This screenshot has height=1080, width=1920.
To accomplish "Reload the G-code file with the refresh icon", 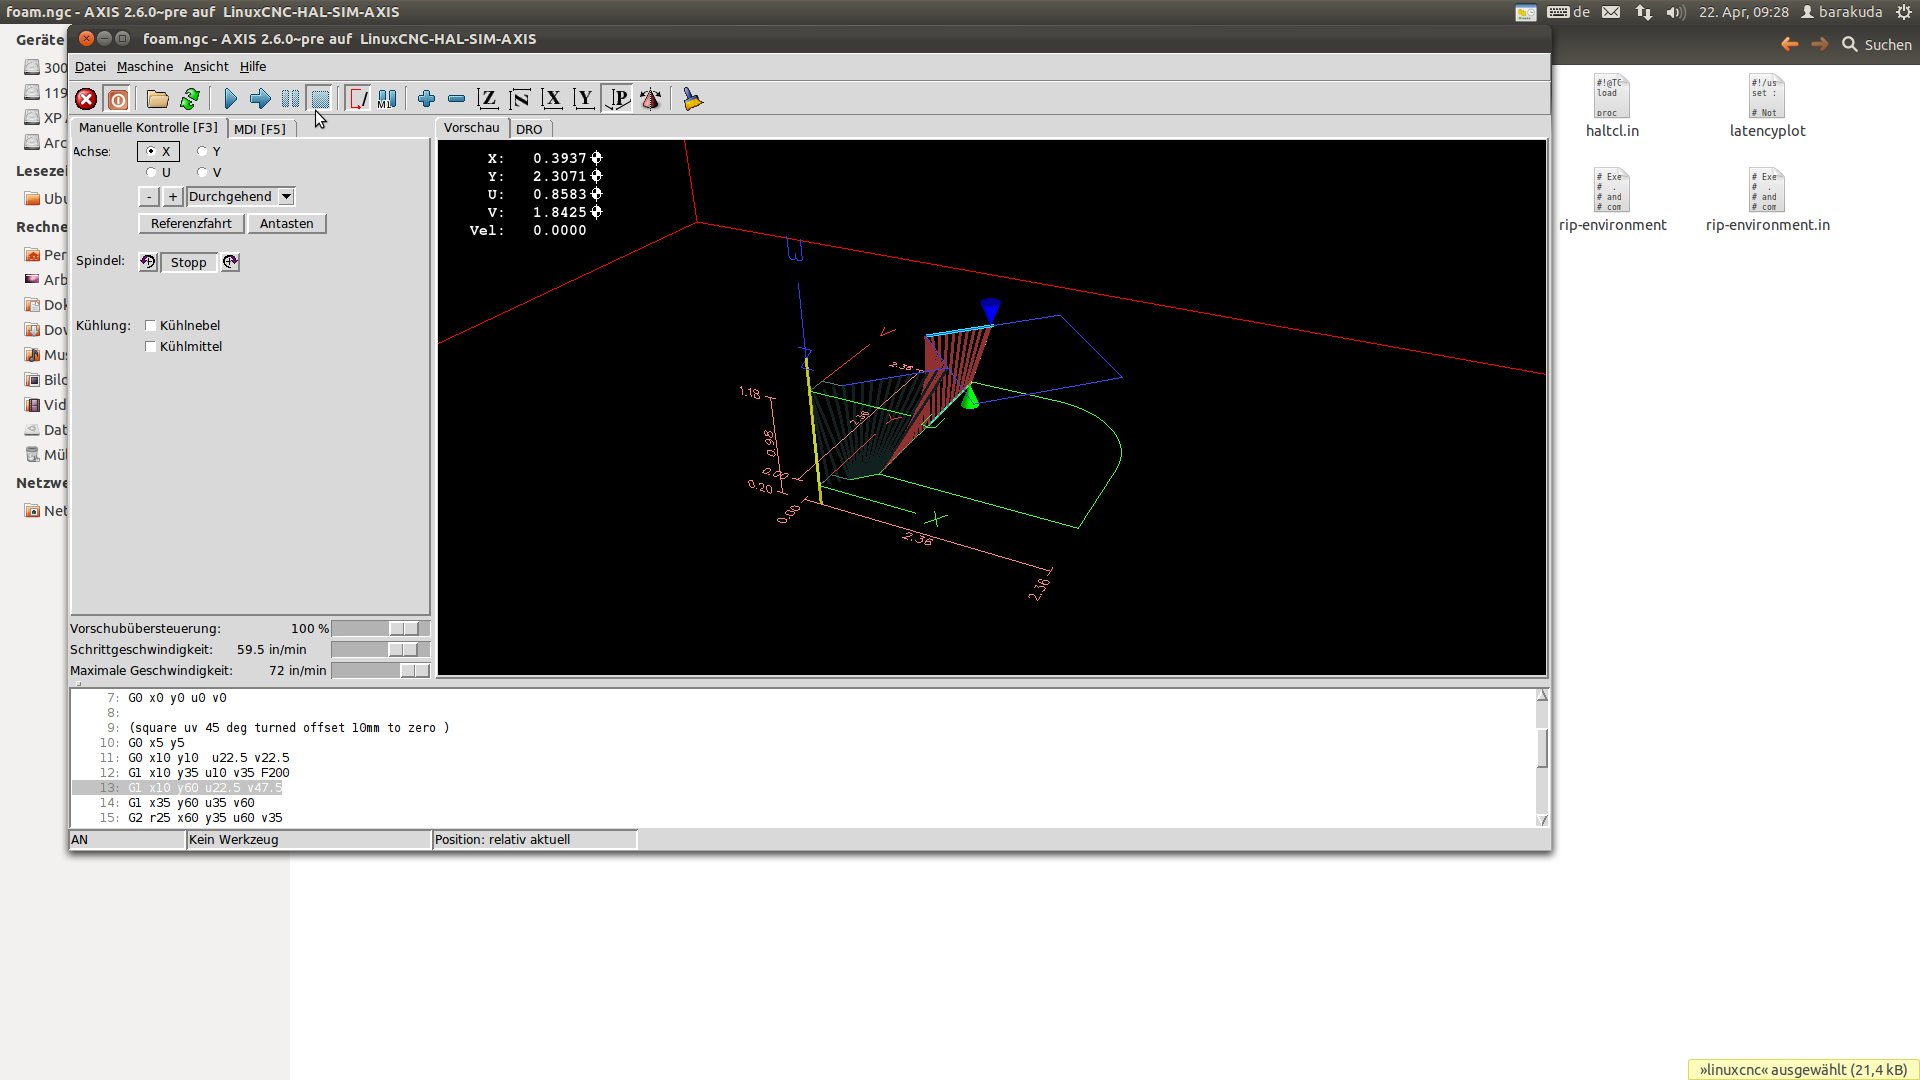I will coord(189,99).
